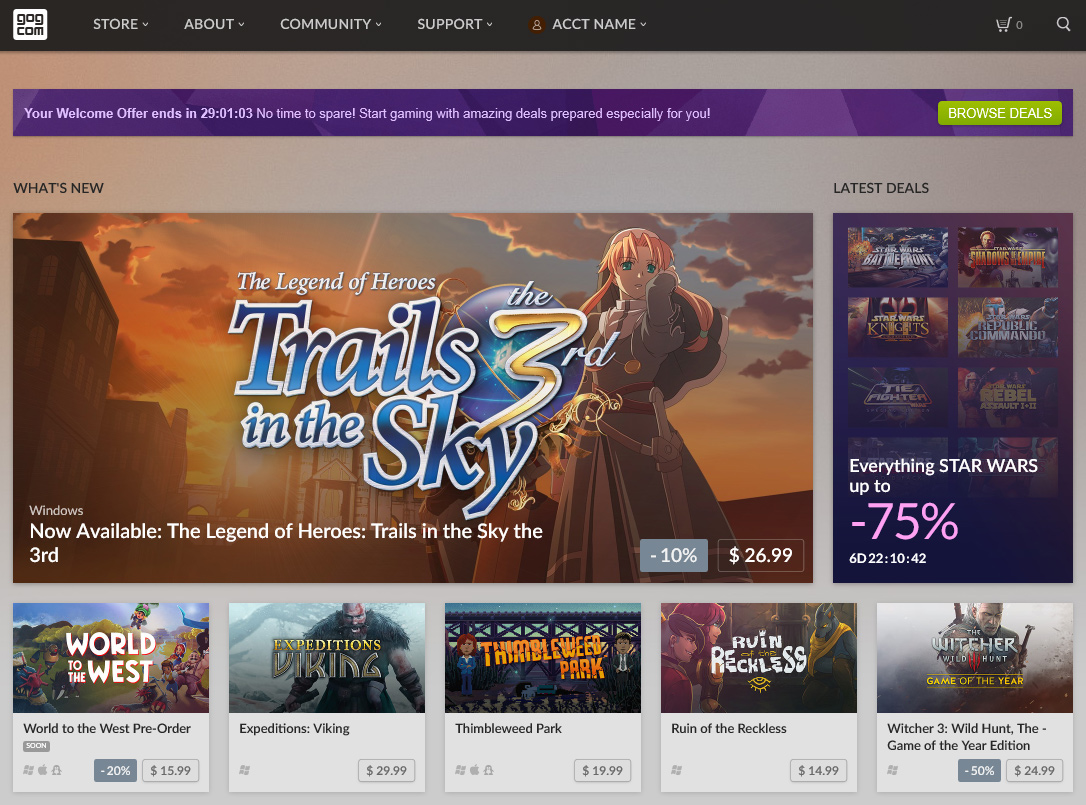1086x805 pixels.
Task: Click $ 24.99 price for Witcher 3
Action: 1035,770
